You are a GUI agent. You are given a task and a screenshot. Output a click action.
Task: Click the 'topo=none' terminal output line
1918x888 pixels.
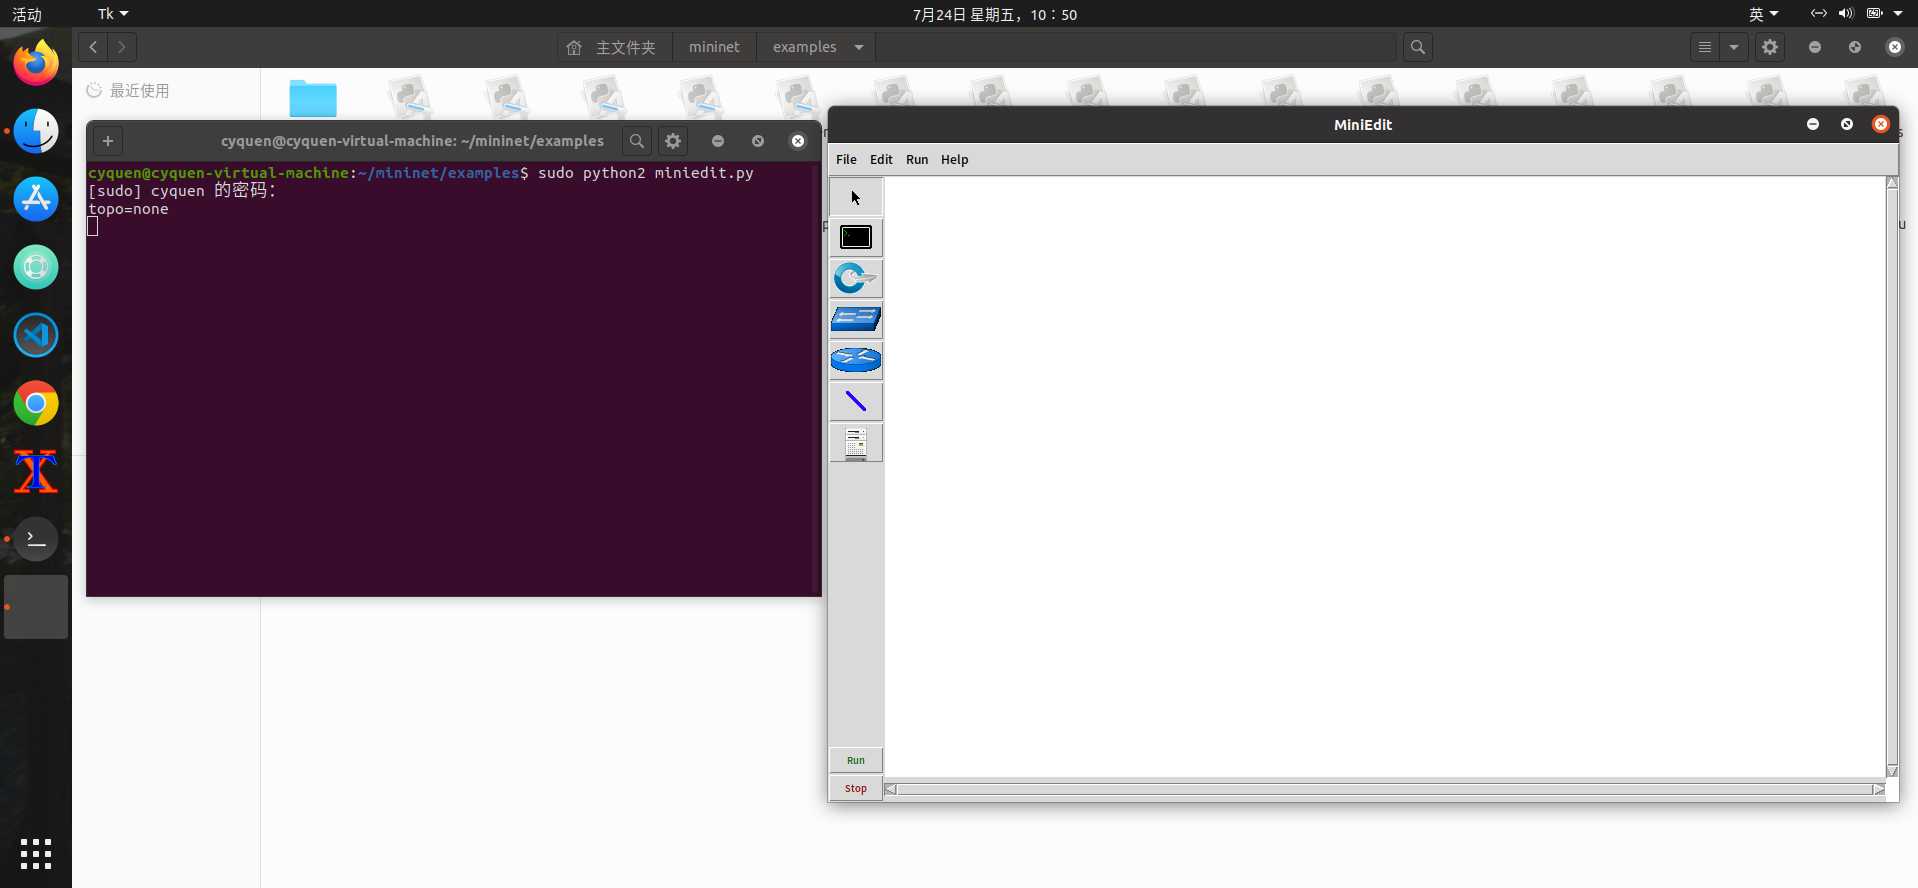(128, 209)
